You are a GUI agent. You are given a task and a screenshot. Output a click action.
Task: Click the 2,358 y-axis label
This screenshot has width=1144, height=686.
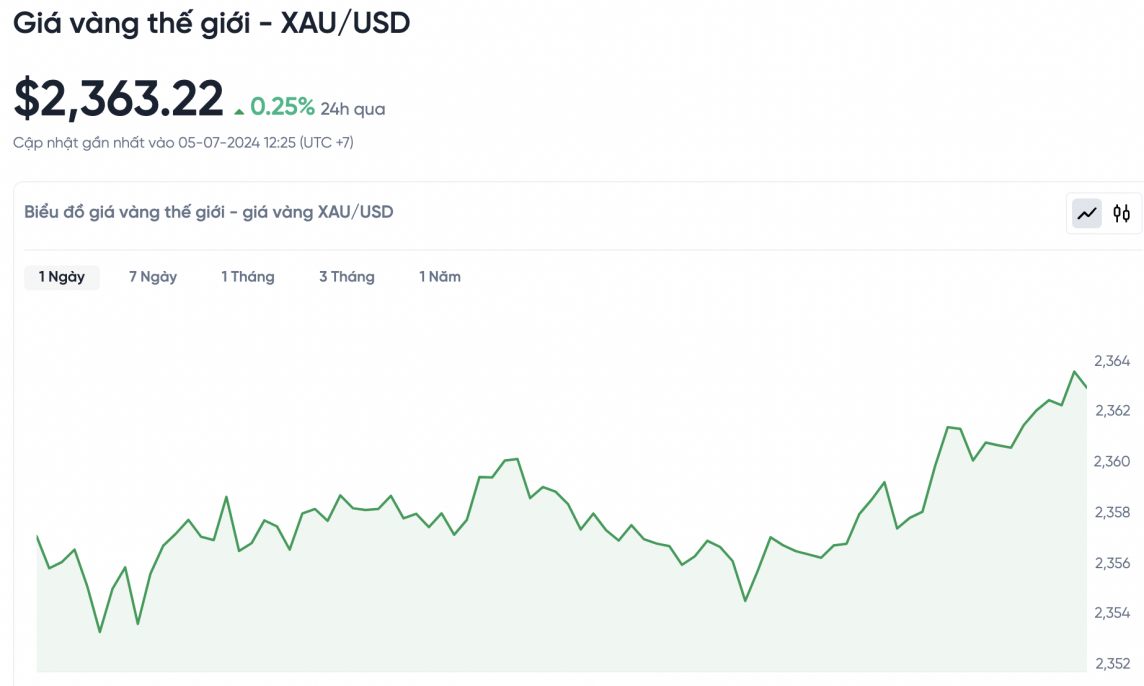(x=1112, y=513)
